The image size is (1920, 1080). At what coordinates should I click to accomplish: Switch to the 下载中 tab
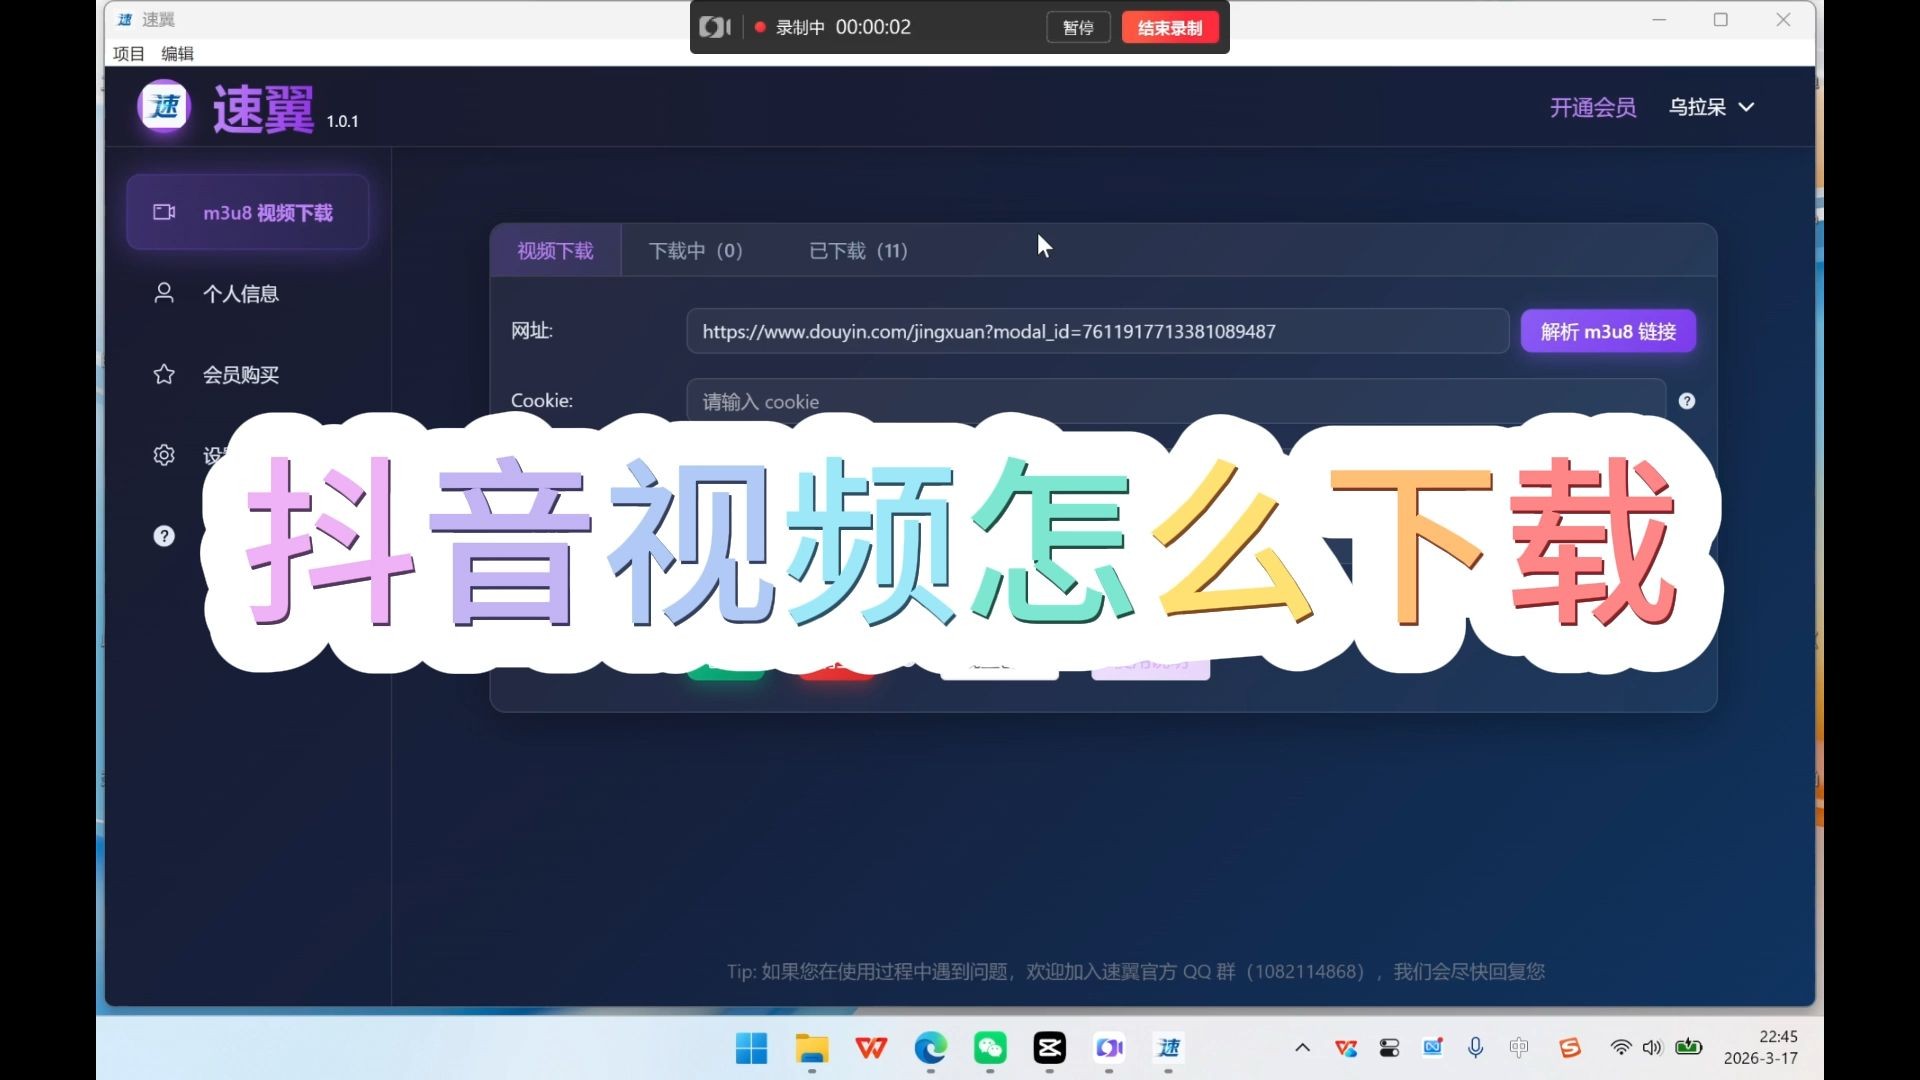pos(696,251)
